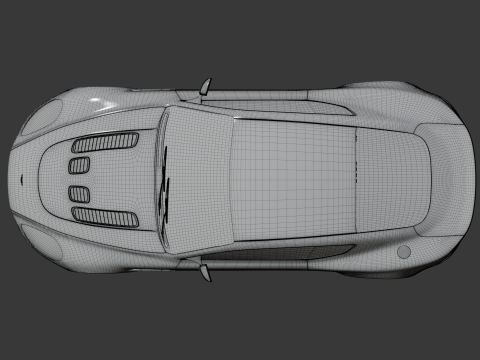The image size is (480, 360).
Task: Select the lower side mirror of the car
Action: [206, 272]
